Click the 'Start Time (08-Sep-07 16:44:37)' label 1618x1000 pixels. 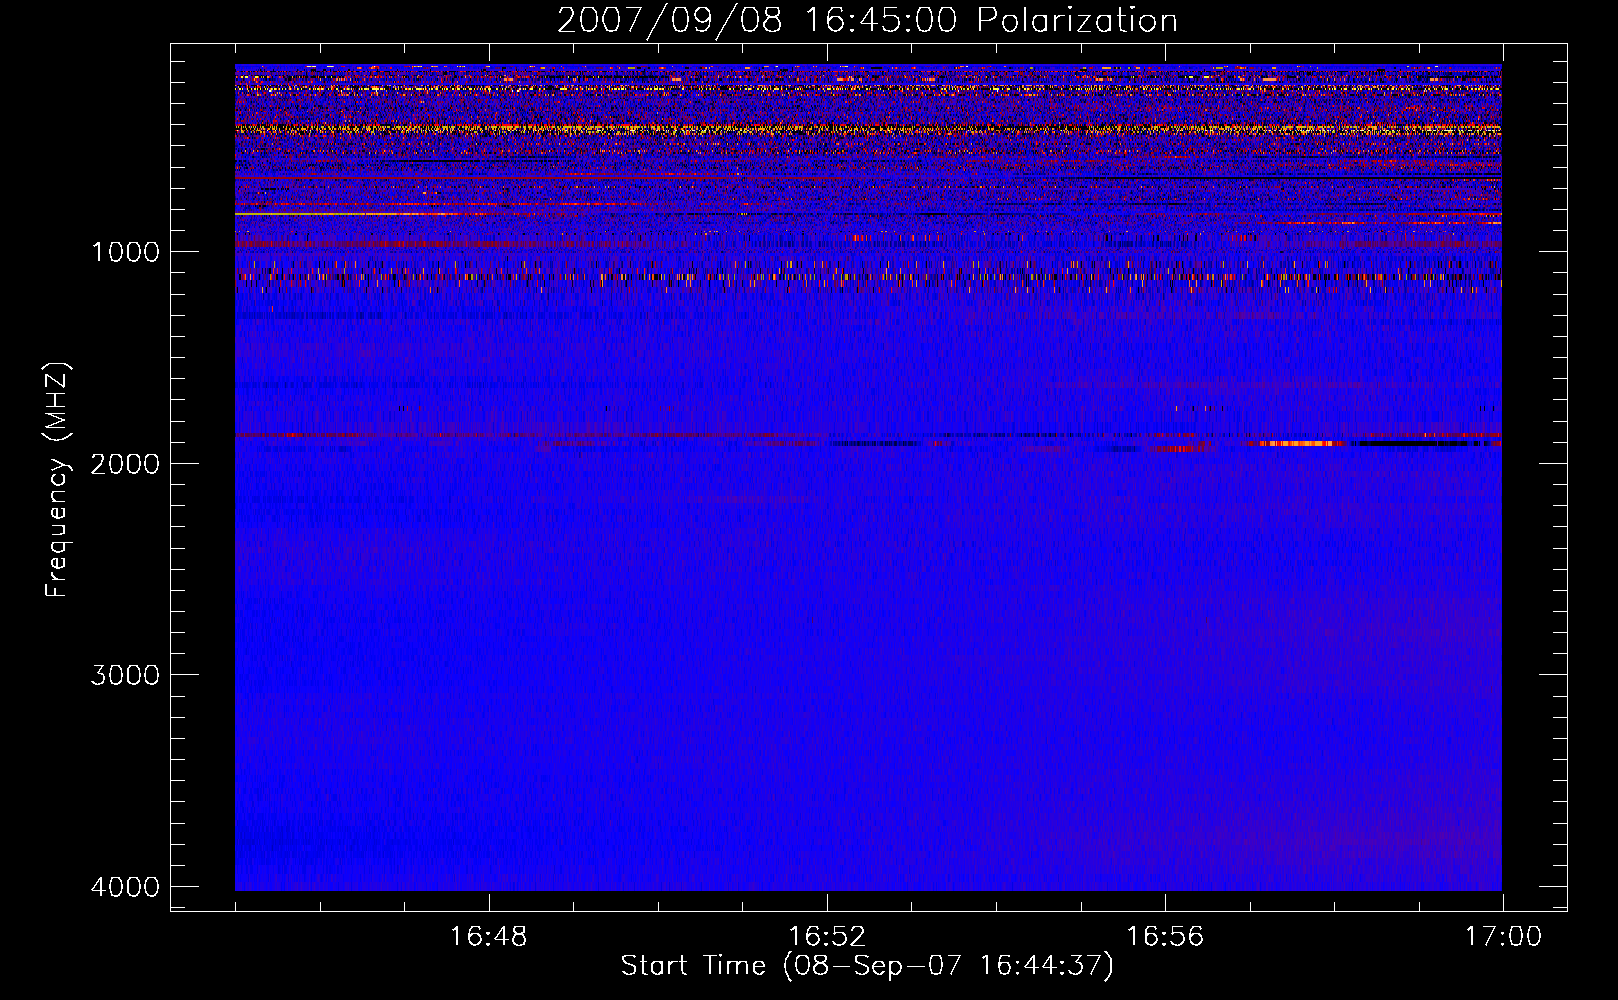click(x=867, y=966)
